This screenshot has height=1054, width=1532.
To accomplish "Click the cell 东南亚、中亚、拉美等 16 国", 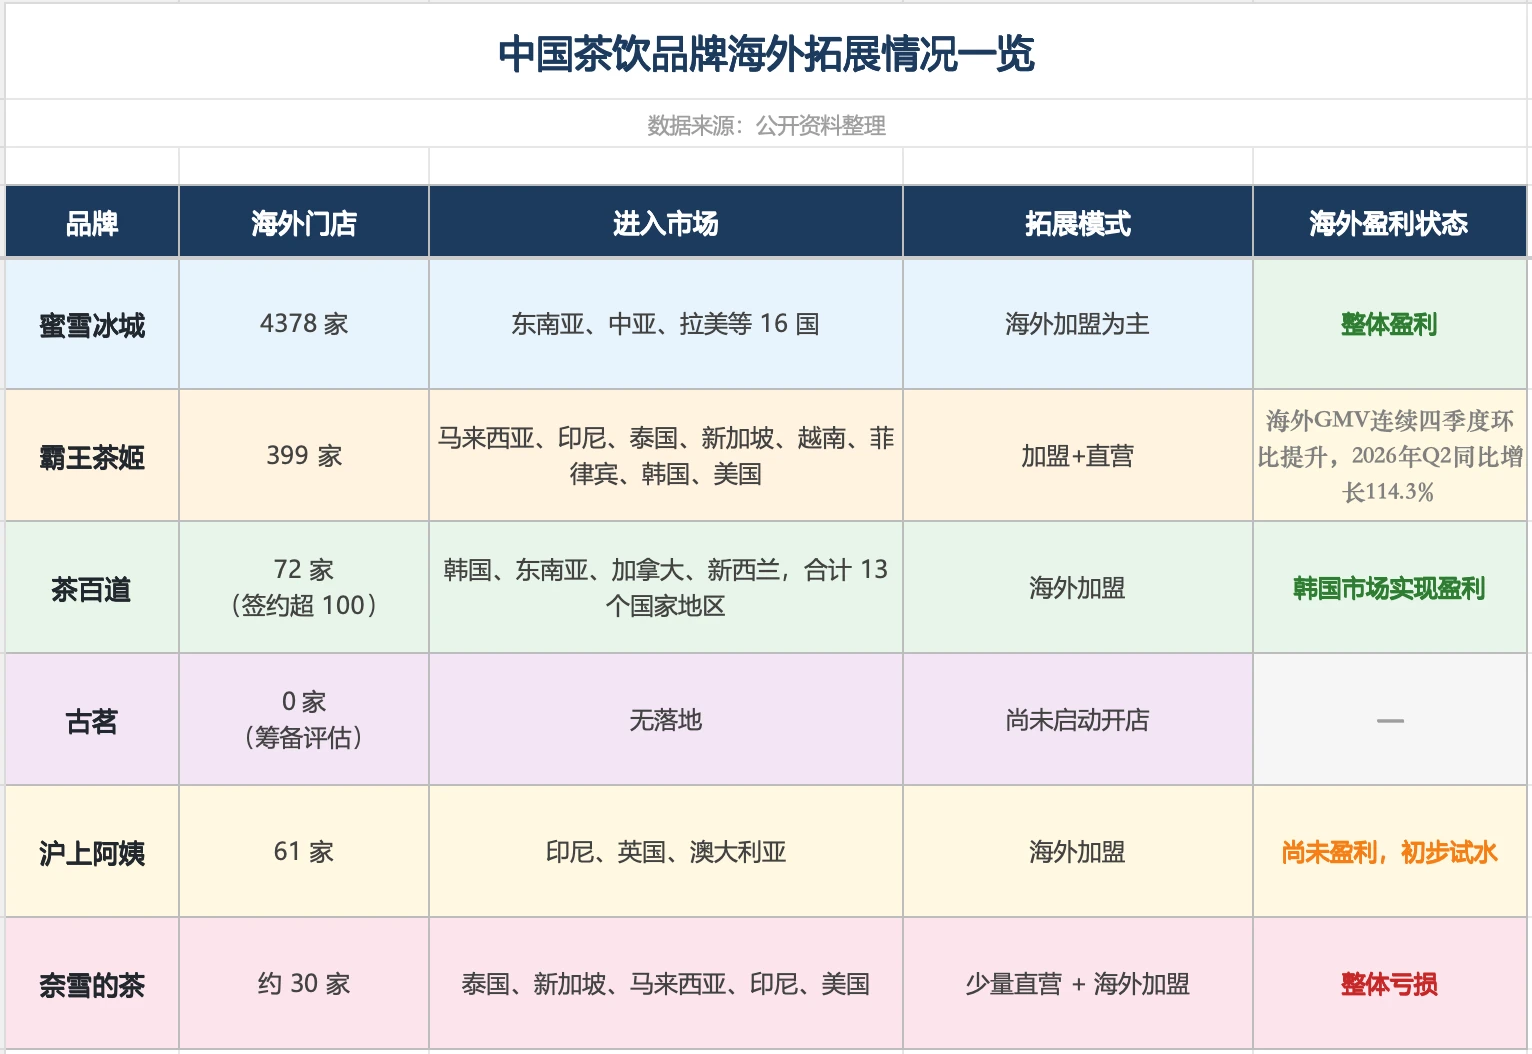I will pos(666,324).
